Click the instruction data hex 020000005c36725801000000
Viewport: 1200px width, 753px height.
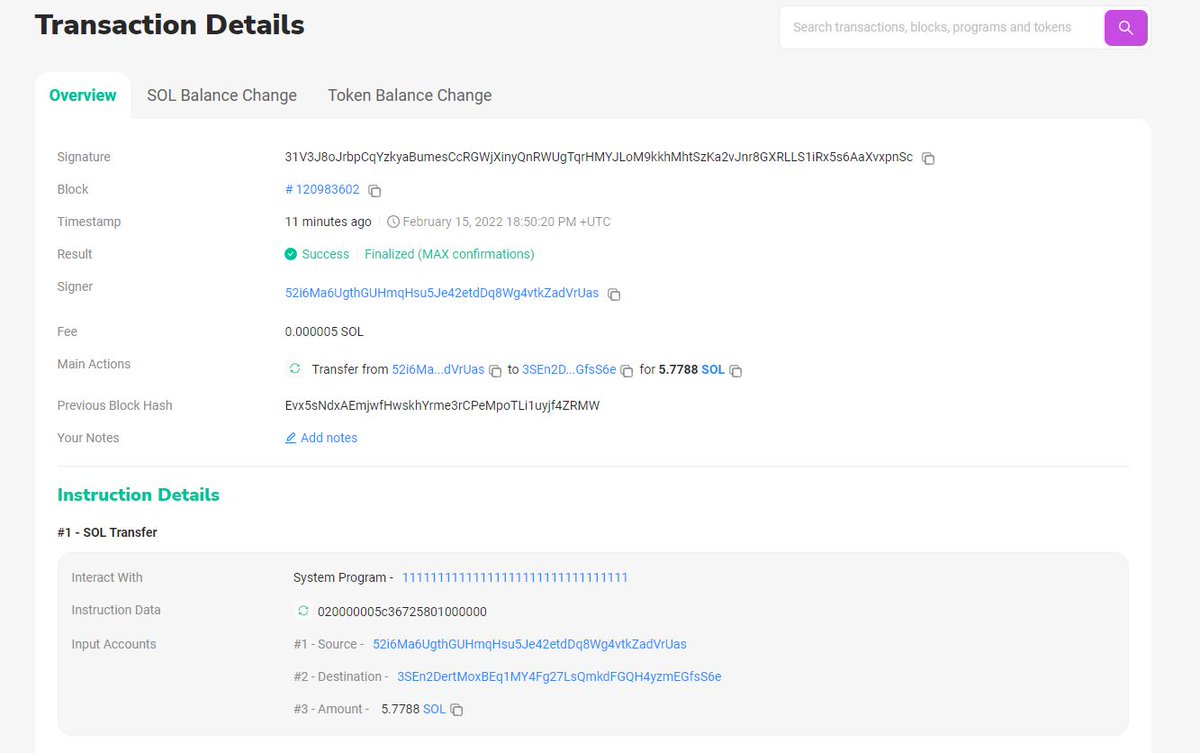(402, 611)
